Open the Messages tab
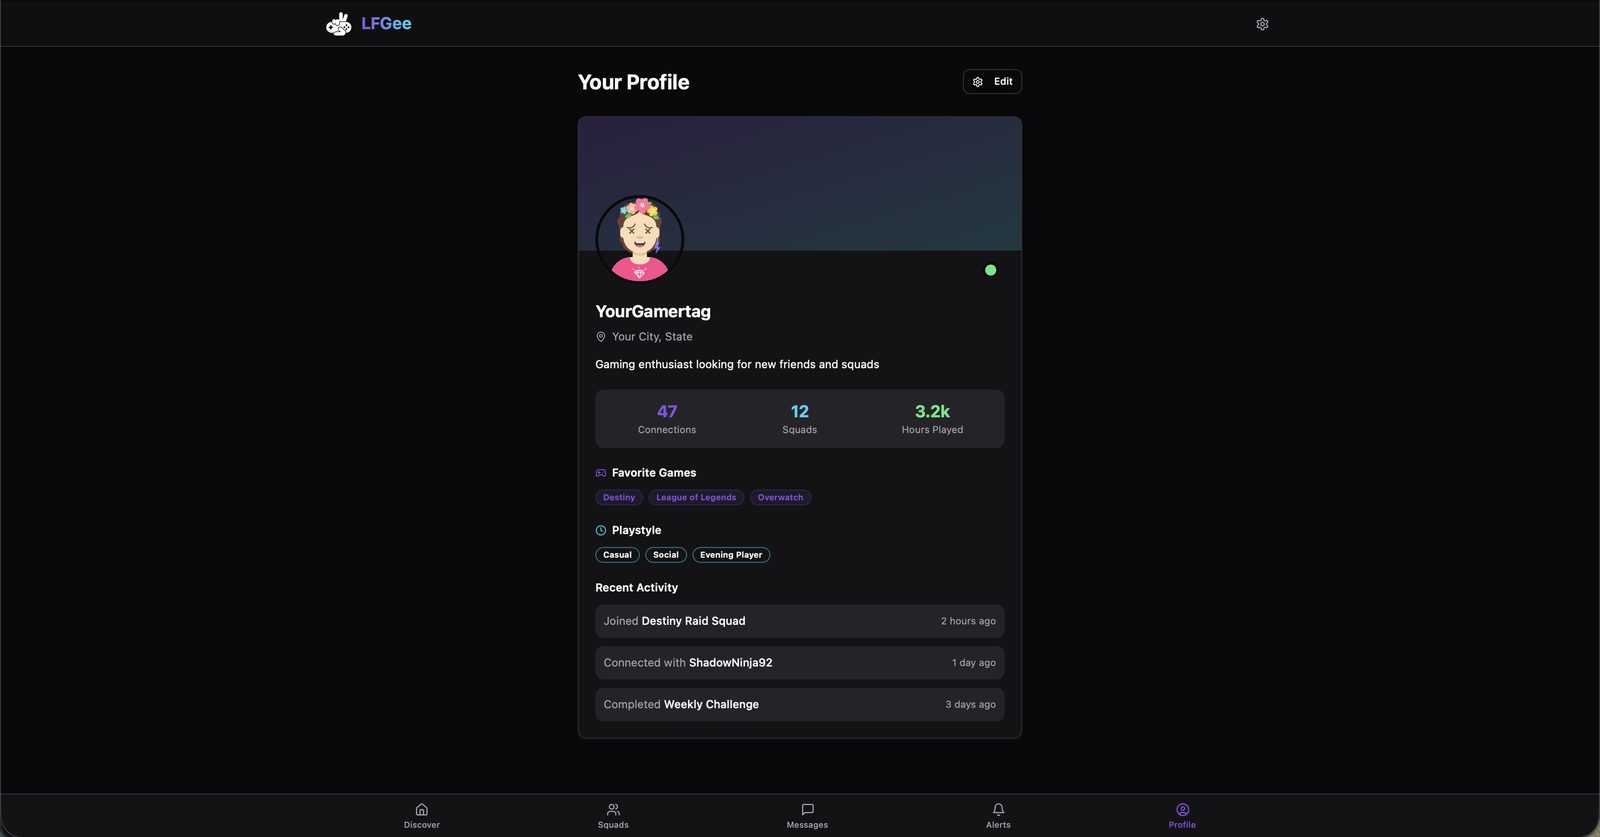Viewport: 1600px width, 837px height. (807, 816)
